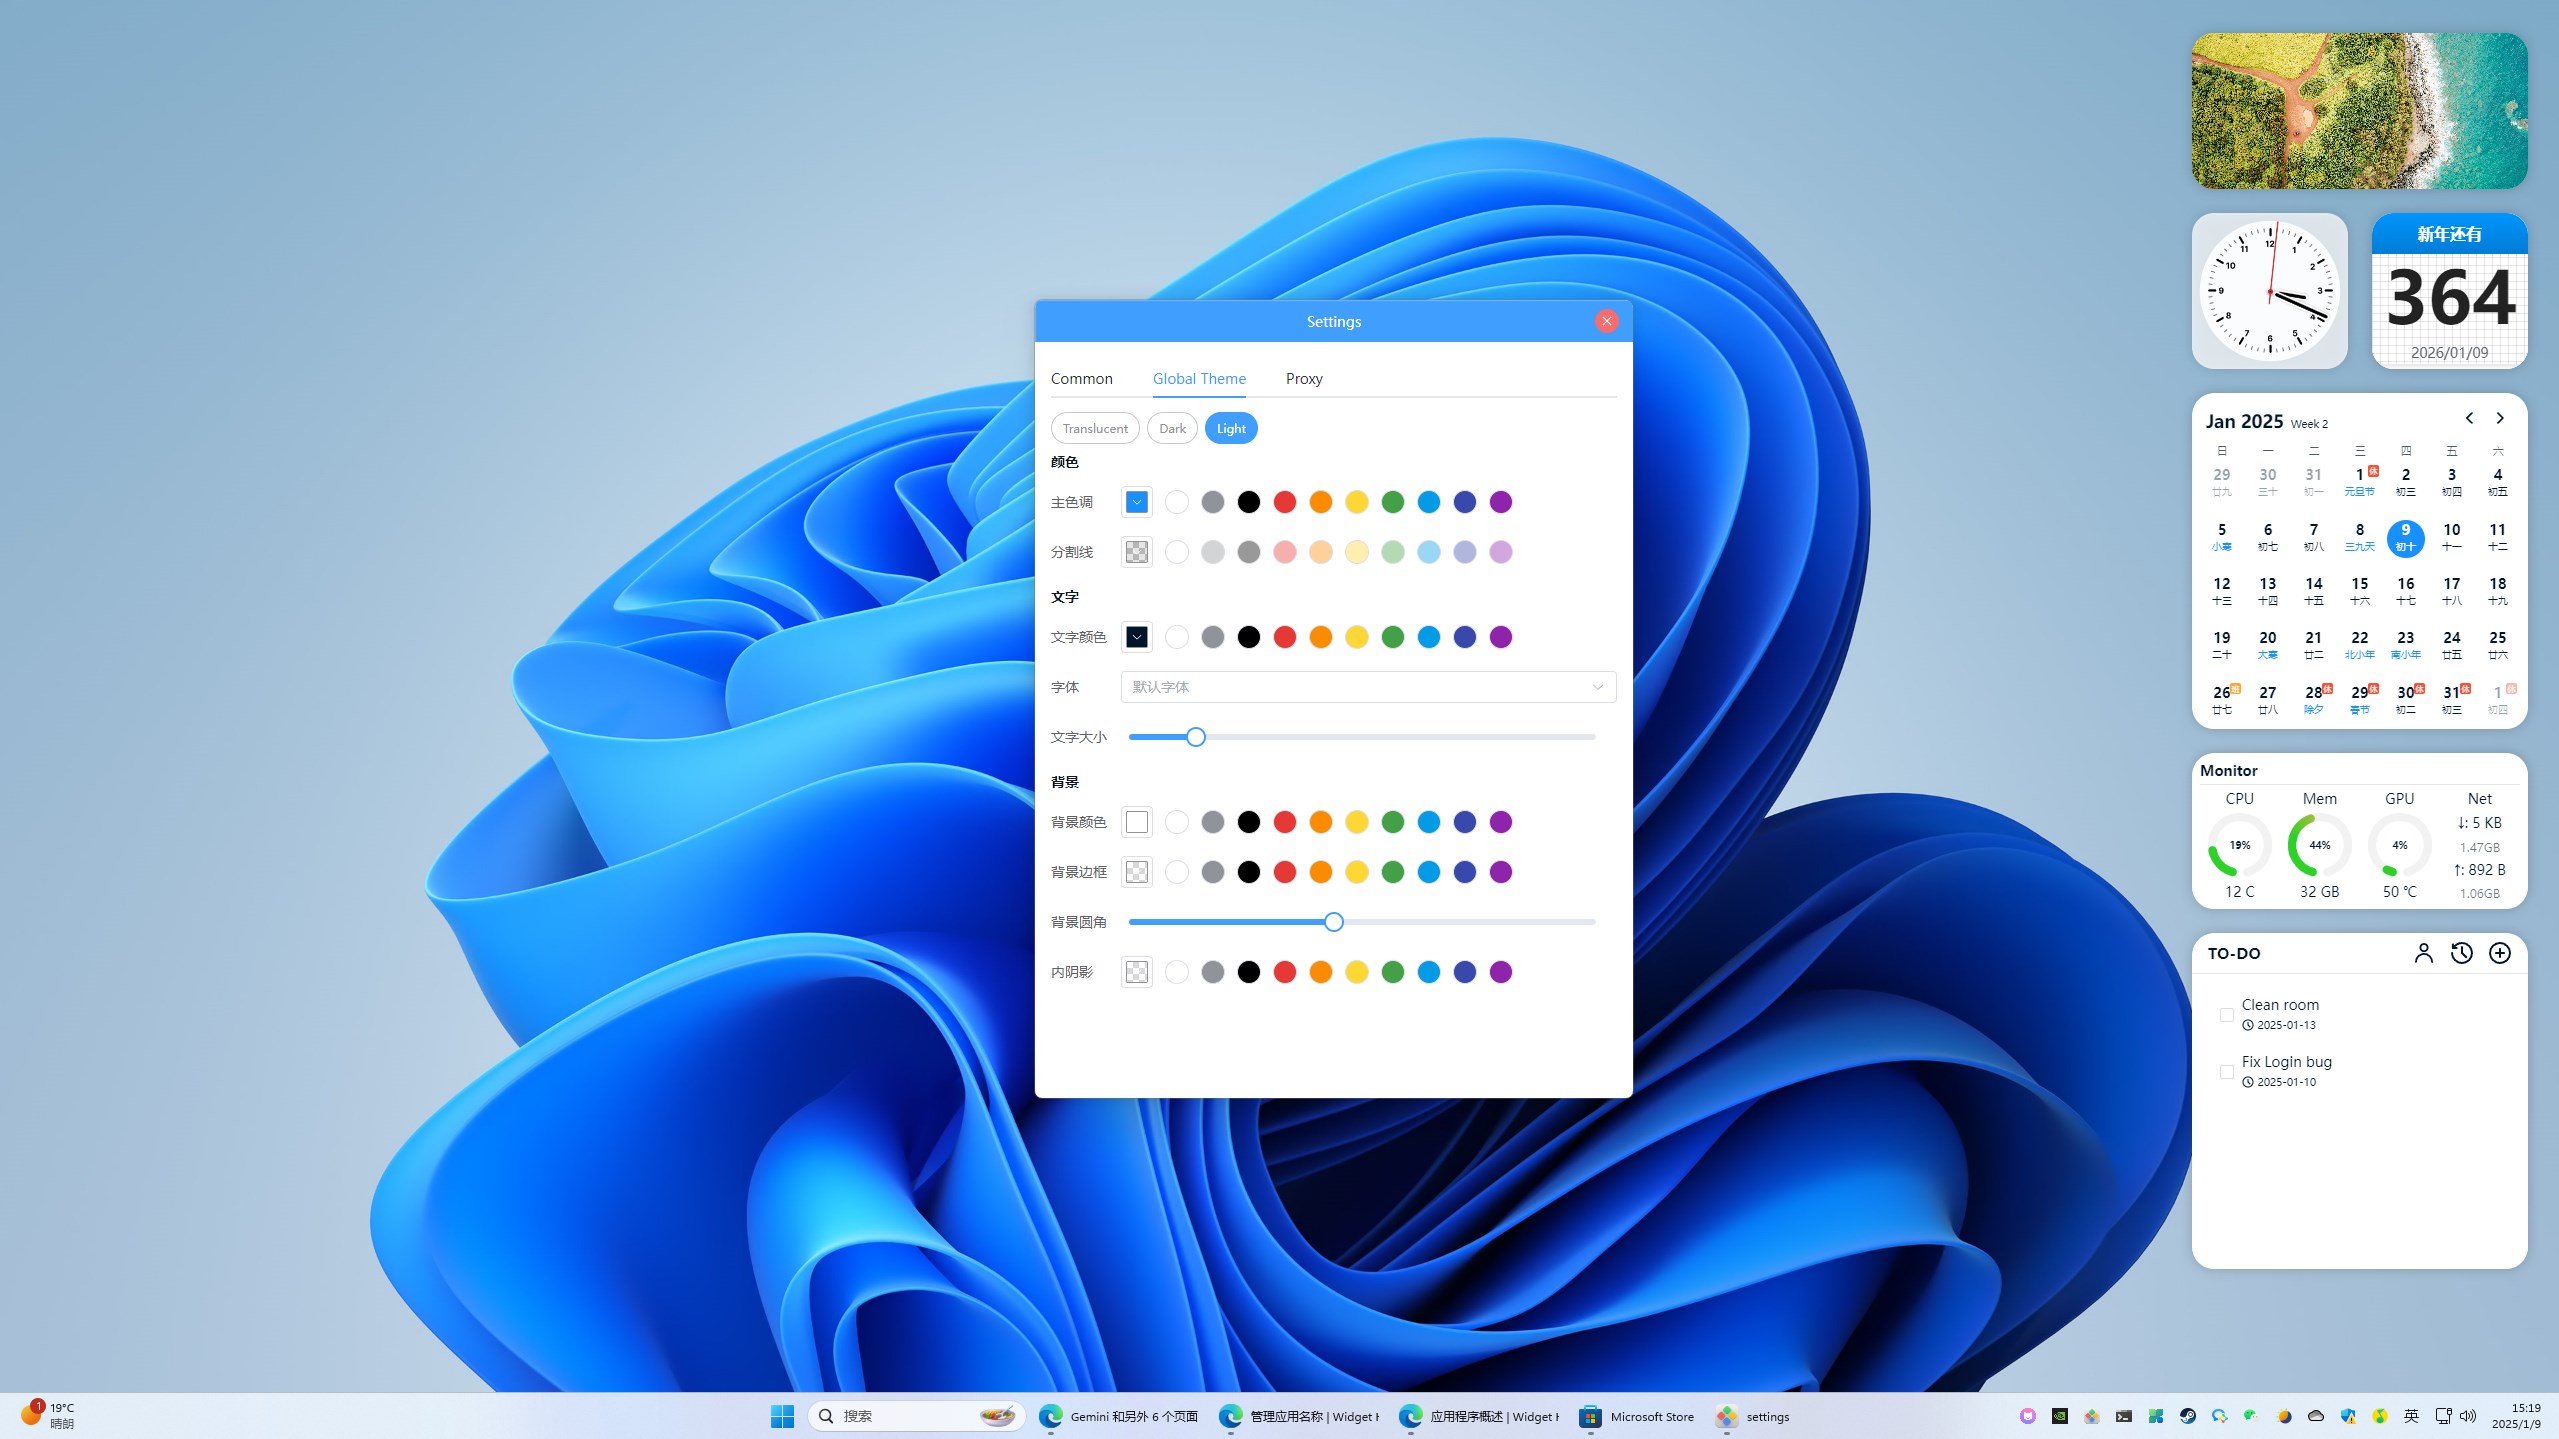This screenshot has width=2559, height=1439.
Task: Open the 主色调 custom color picker
Action: pos(1136,502)
